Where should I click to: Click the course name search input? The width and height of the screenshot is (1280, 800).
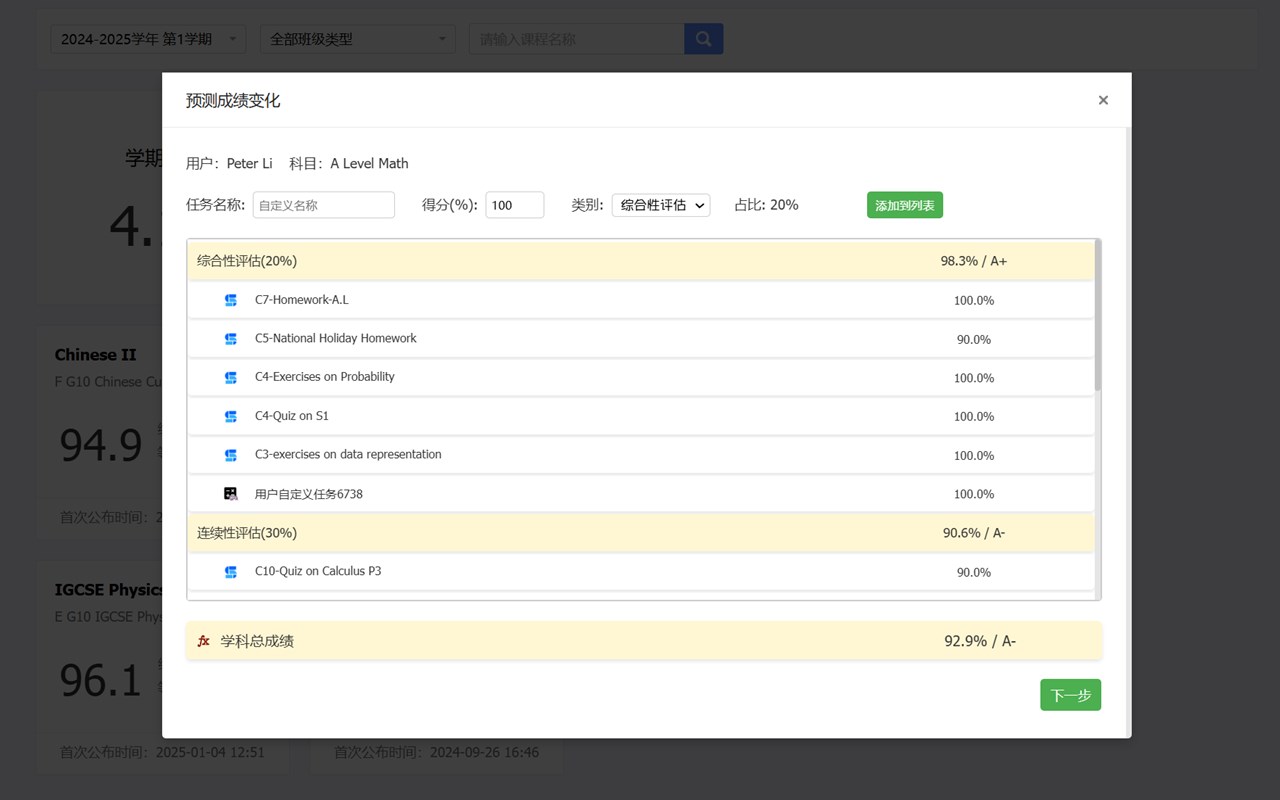pos(577,39)
